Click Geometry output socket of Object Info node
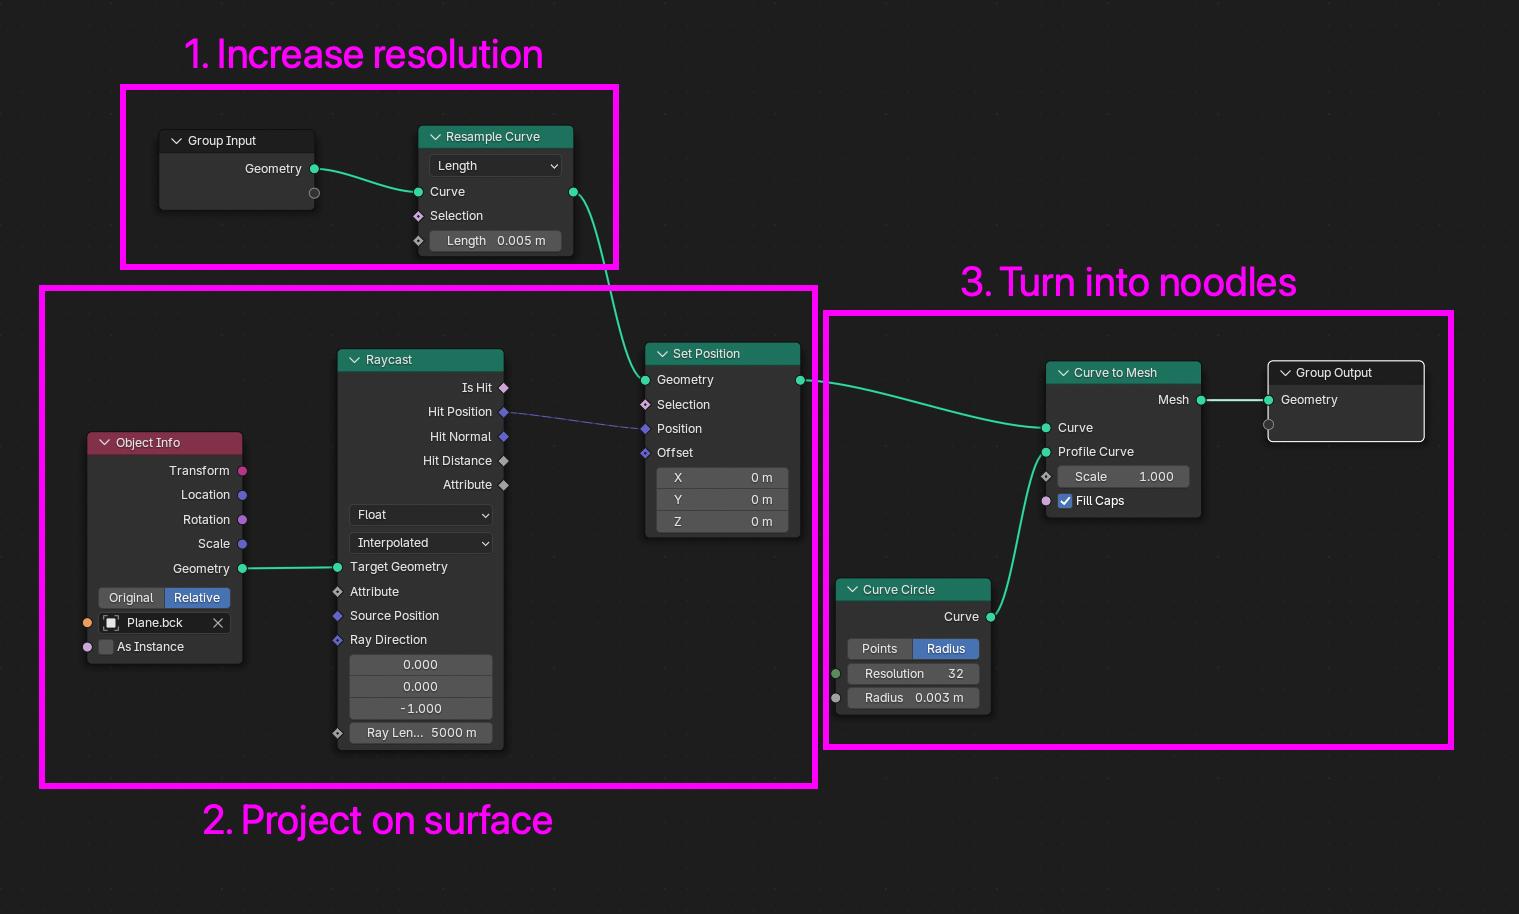Screen dimensions: 1519x914 [x=242, y=569]
